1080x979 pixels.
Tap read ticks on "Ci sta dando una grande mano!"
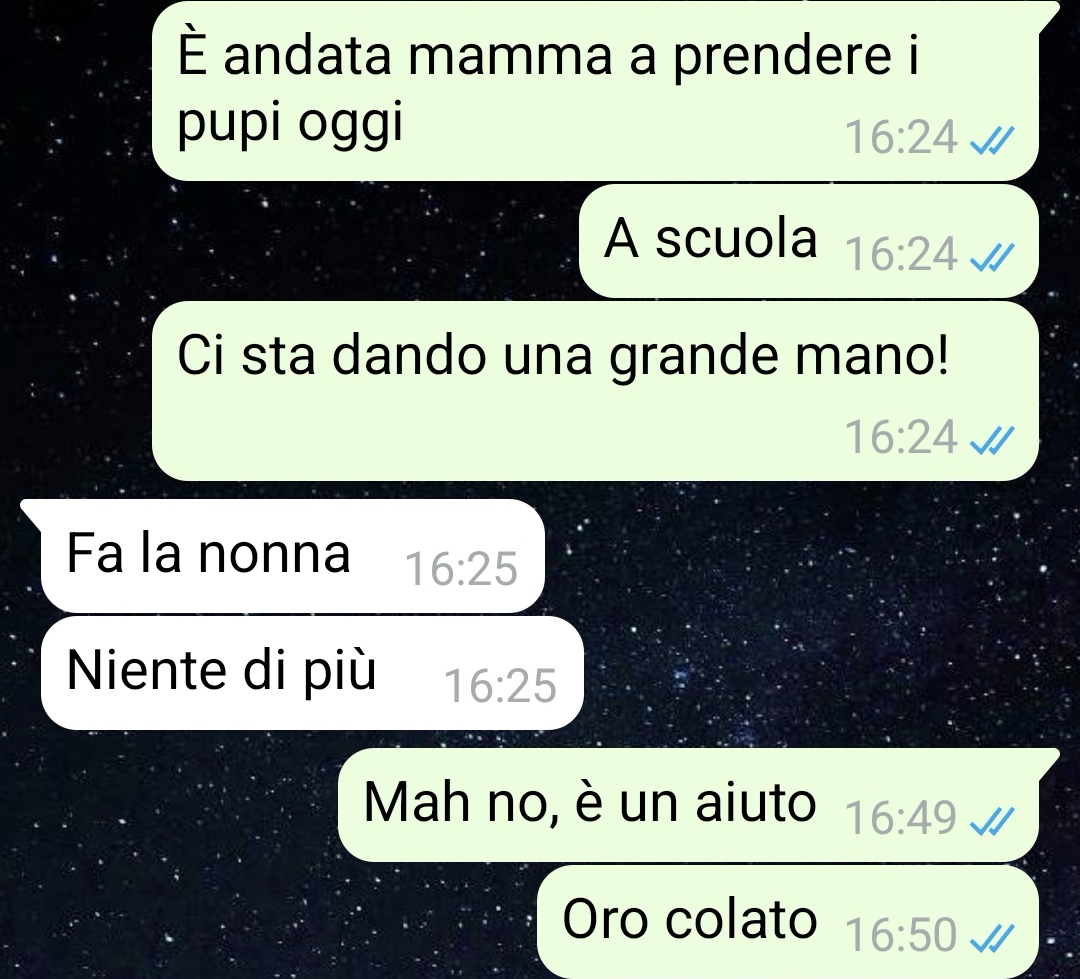[x=991, y=440]
